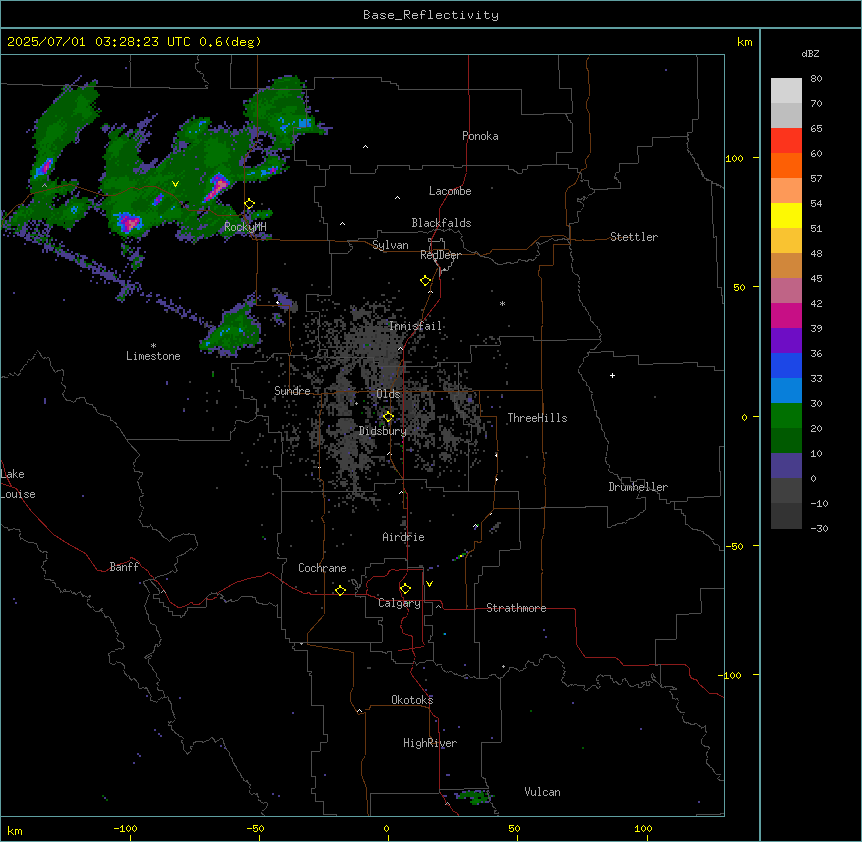
Task: Click the Lacombe town label
Action: pyautogui.click(x=450, y=191)
